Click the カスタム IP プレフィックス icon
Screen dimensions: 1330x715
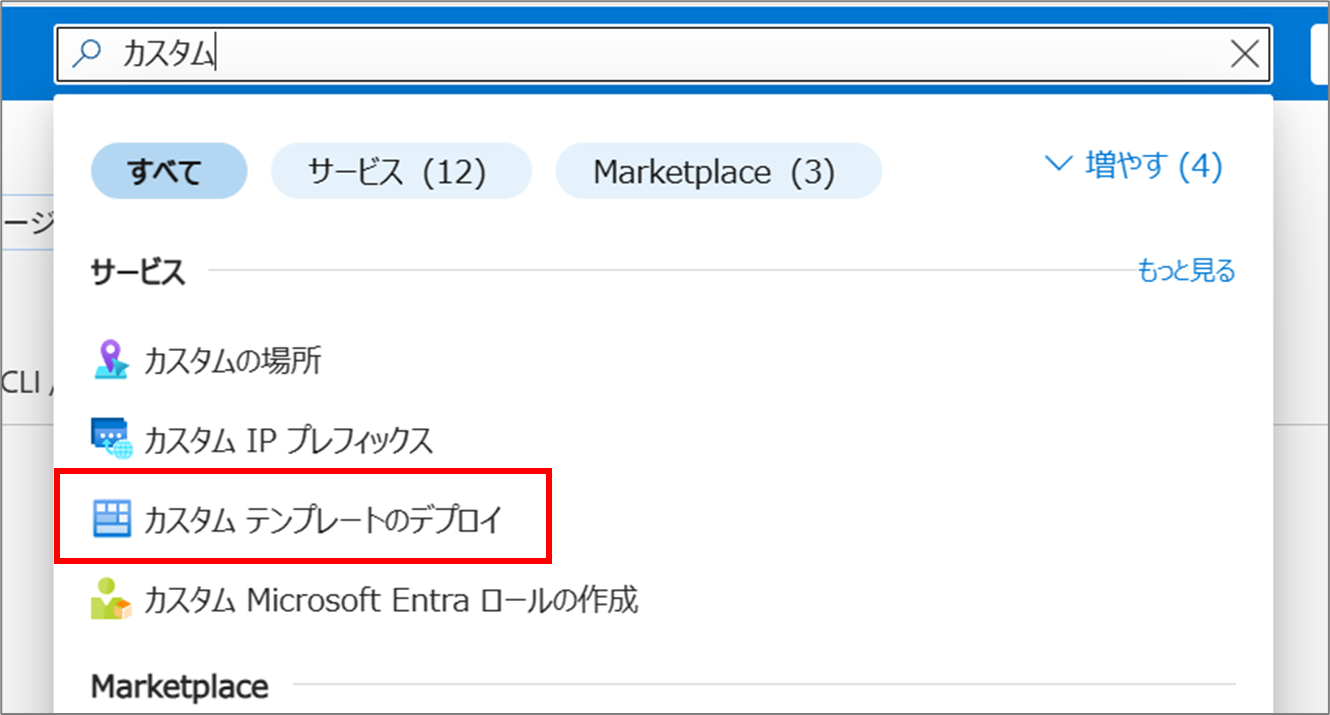tap(111, 439)
